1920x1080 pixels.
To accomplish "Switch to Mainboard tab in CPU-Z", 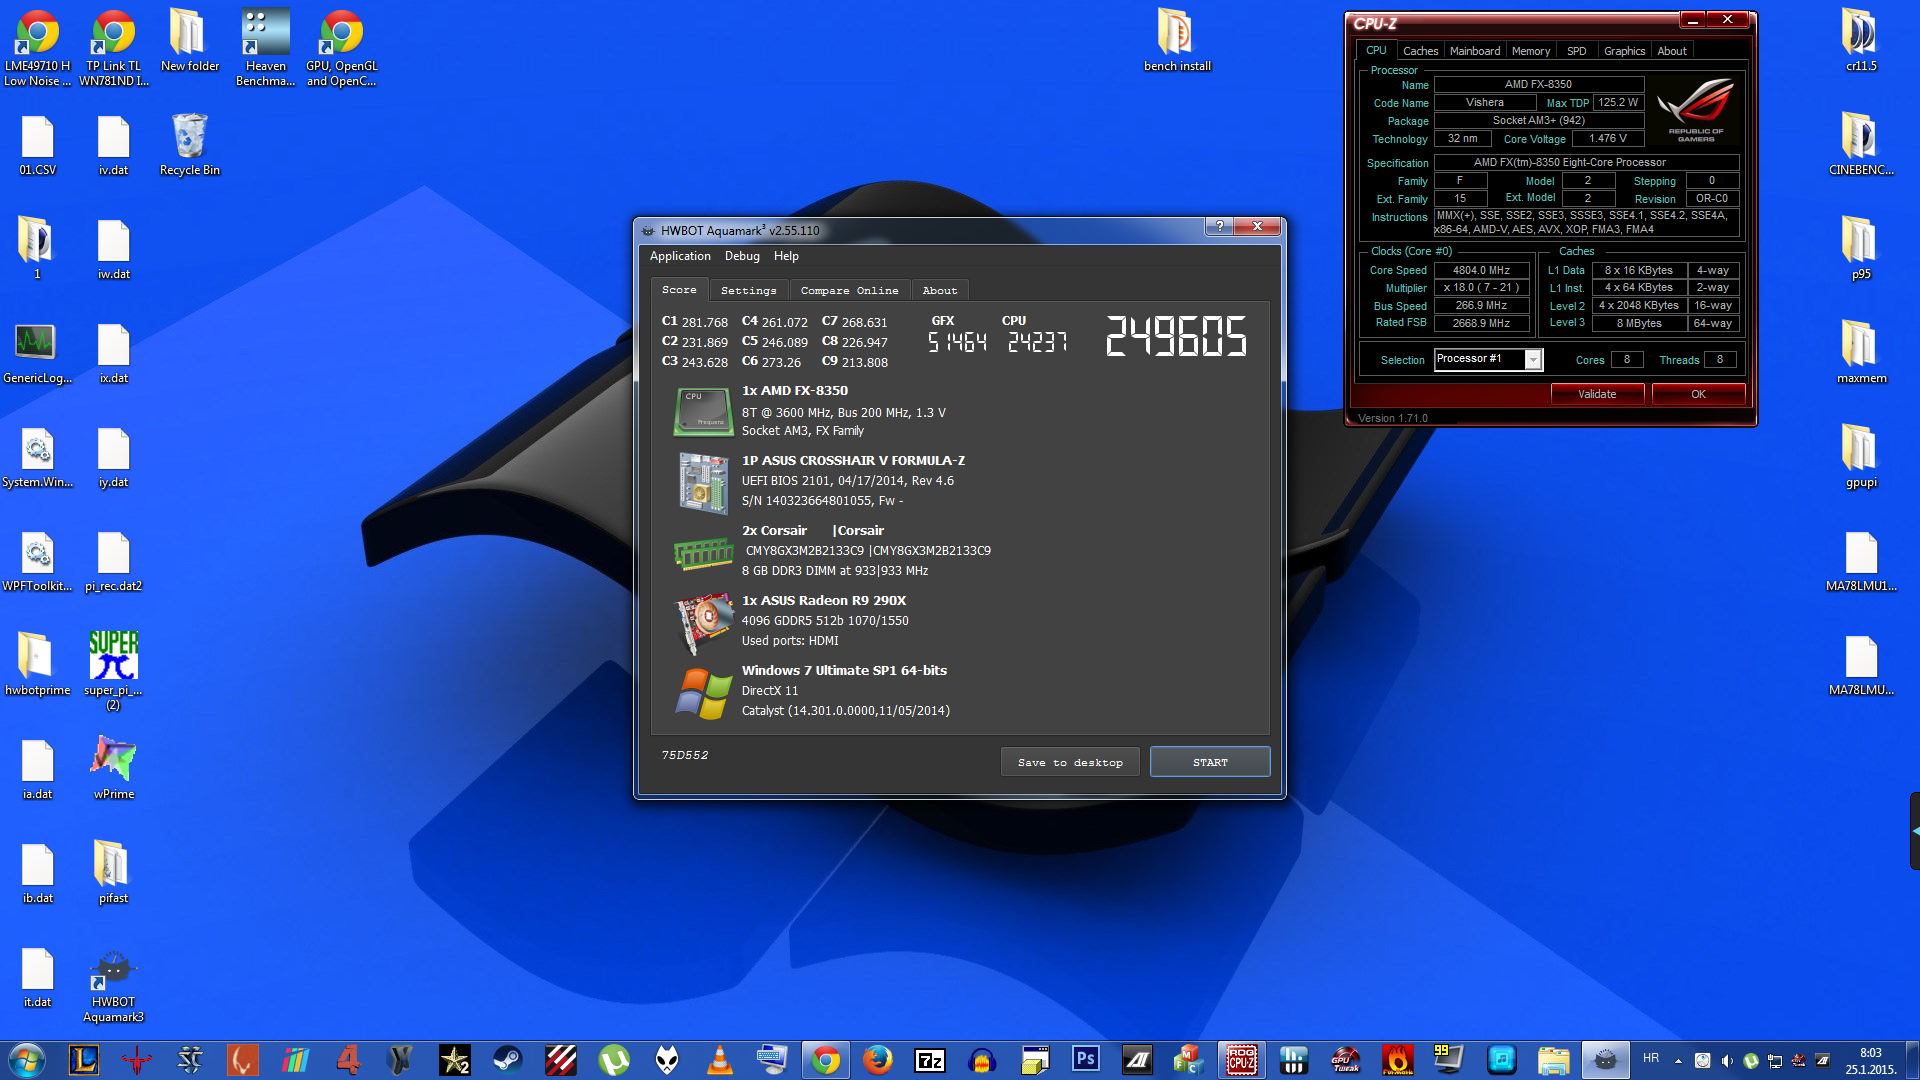I will point(1475,51).
